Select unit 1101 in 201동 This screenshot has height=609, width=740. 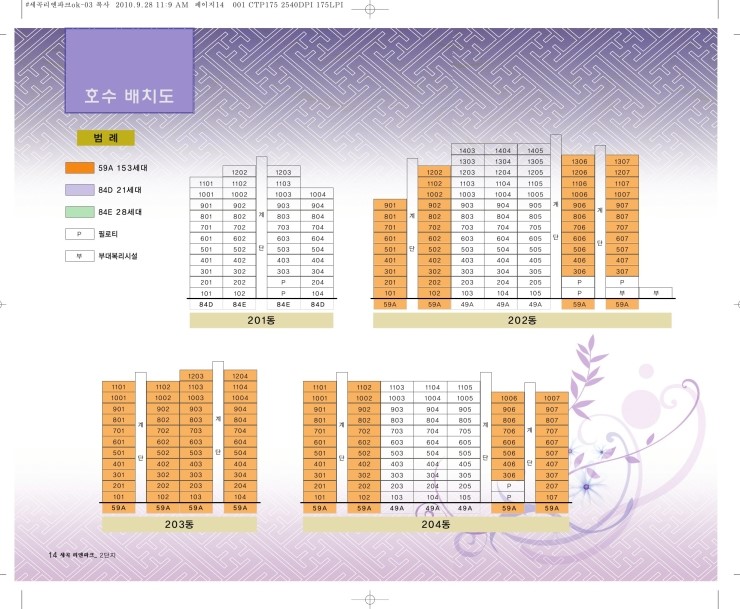tap(206, 183)
